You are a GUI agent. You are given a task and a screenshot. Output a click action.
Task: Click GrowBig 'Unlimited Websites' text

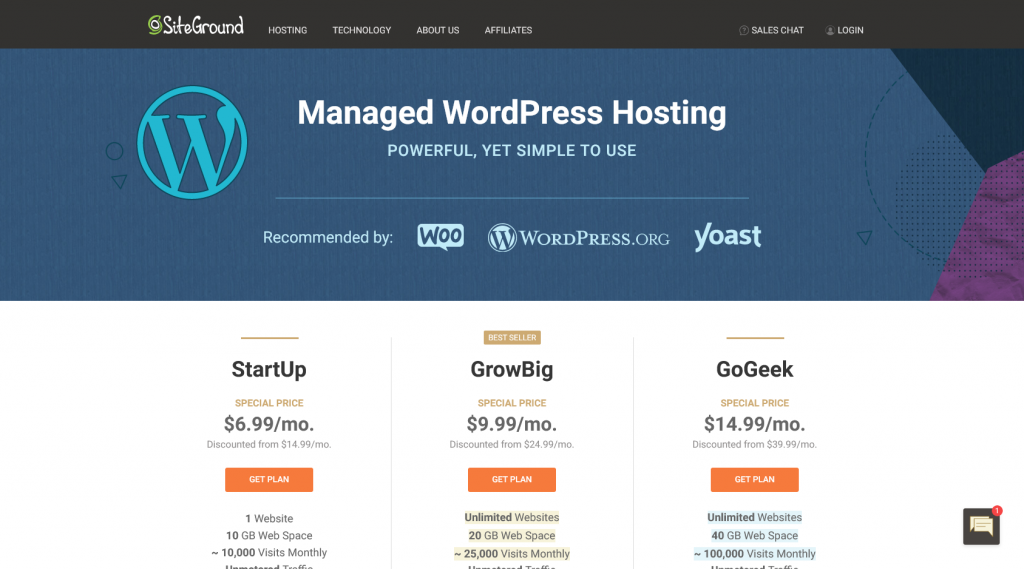click(512, 517)
